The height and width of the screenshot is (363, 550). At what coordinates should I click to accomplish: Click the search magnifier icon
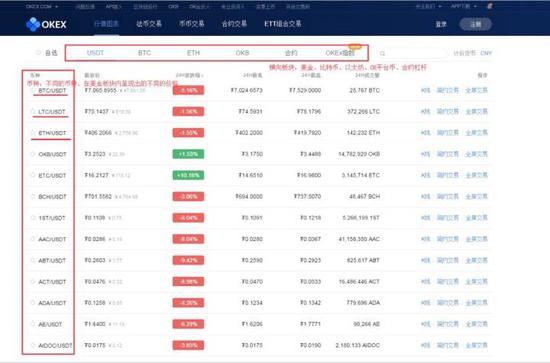click(382, 53)
